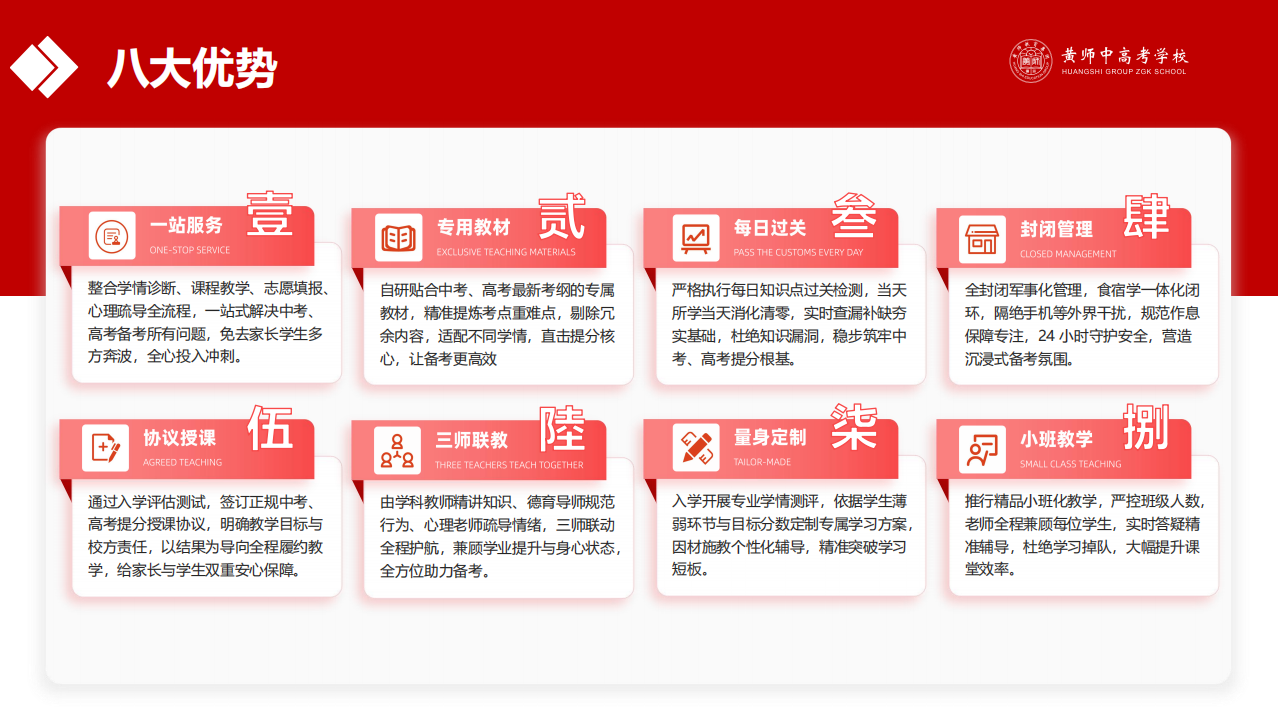The image size is (1278, 717).
Task: Click the paragraph starting 由学科教师精讲知识
Action: point(501,536)
